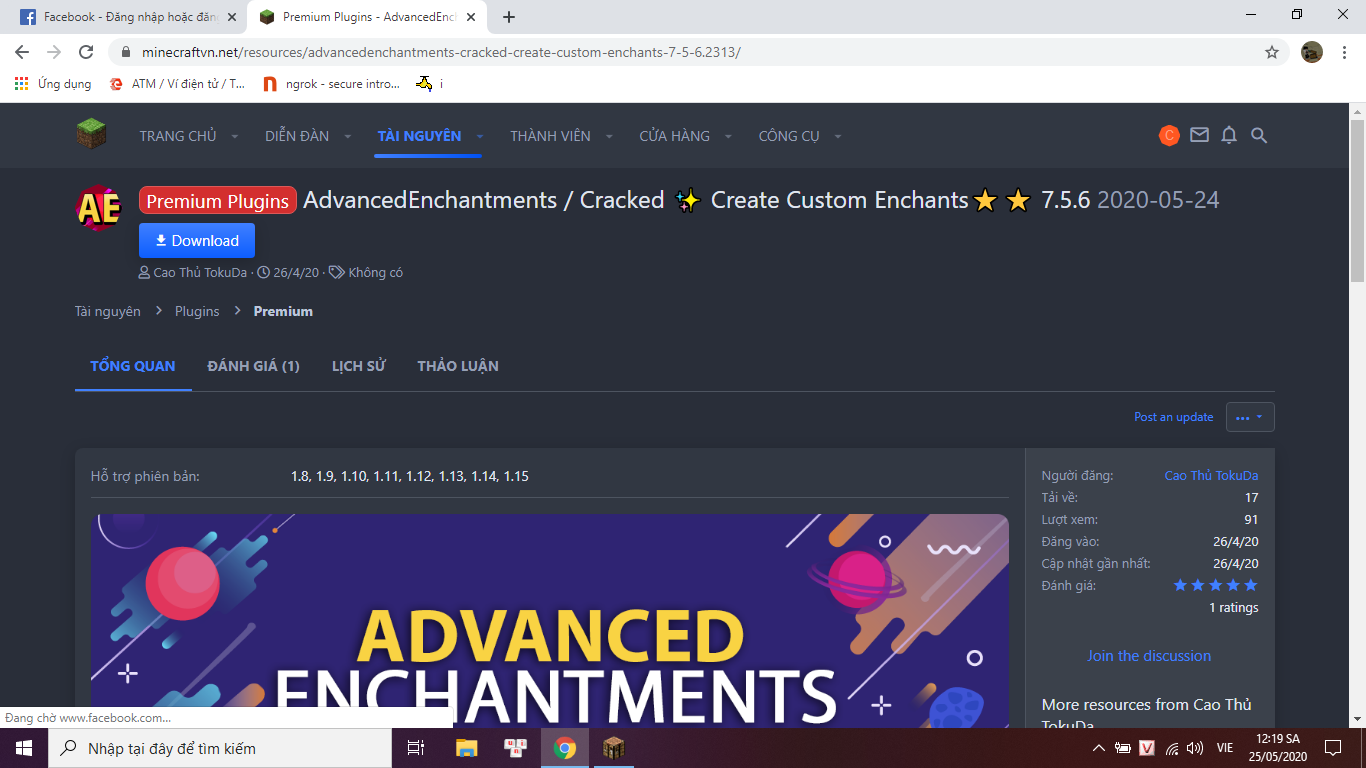The height and width of the screenshot is (768, 1366).
Task: Click the Post an update link
Action: [1174, 417]
